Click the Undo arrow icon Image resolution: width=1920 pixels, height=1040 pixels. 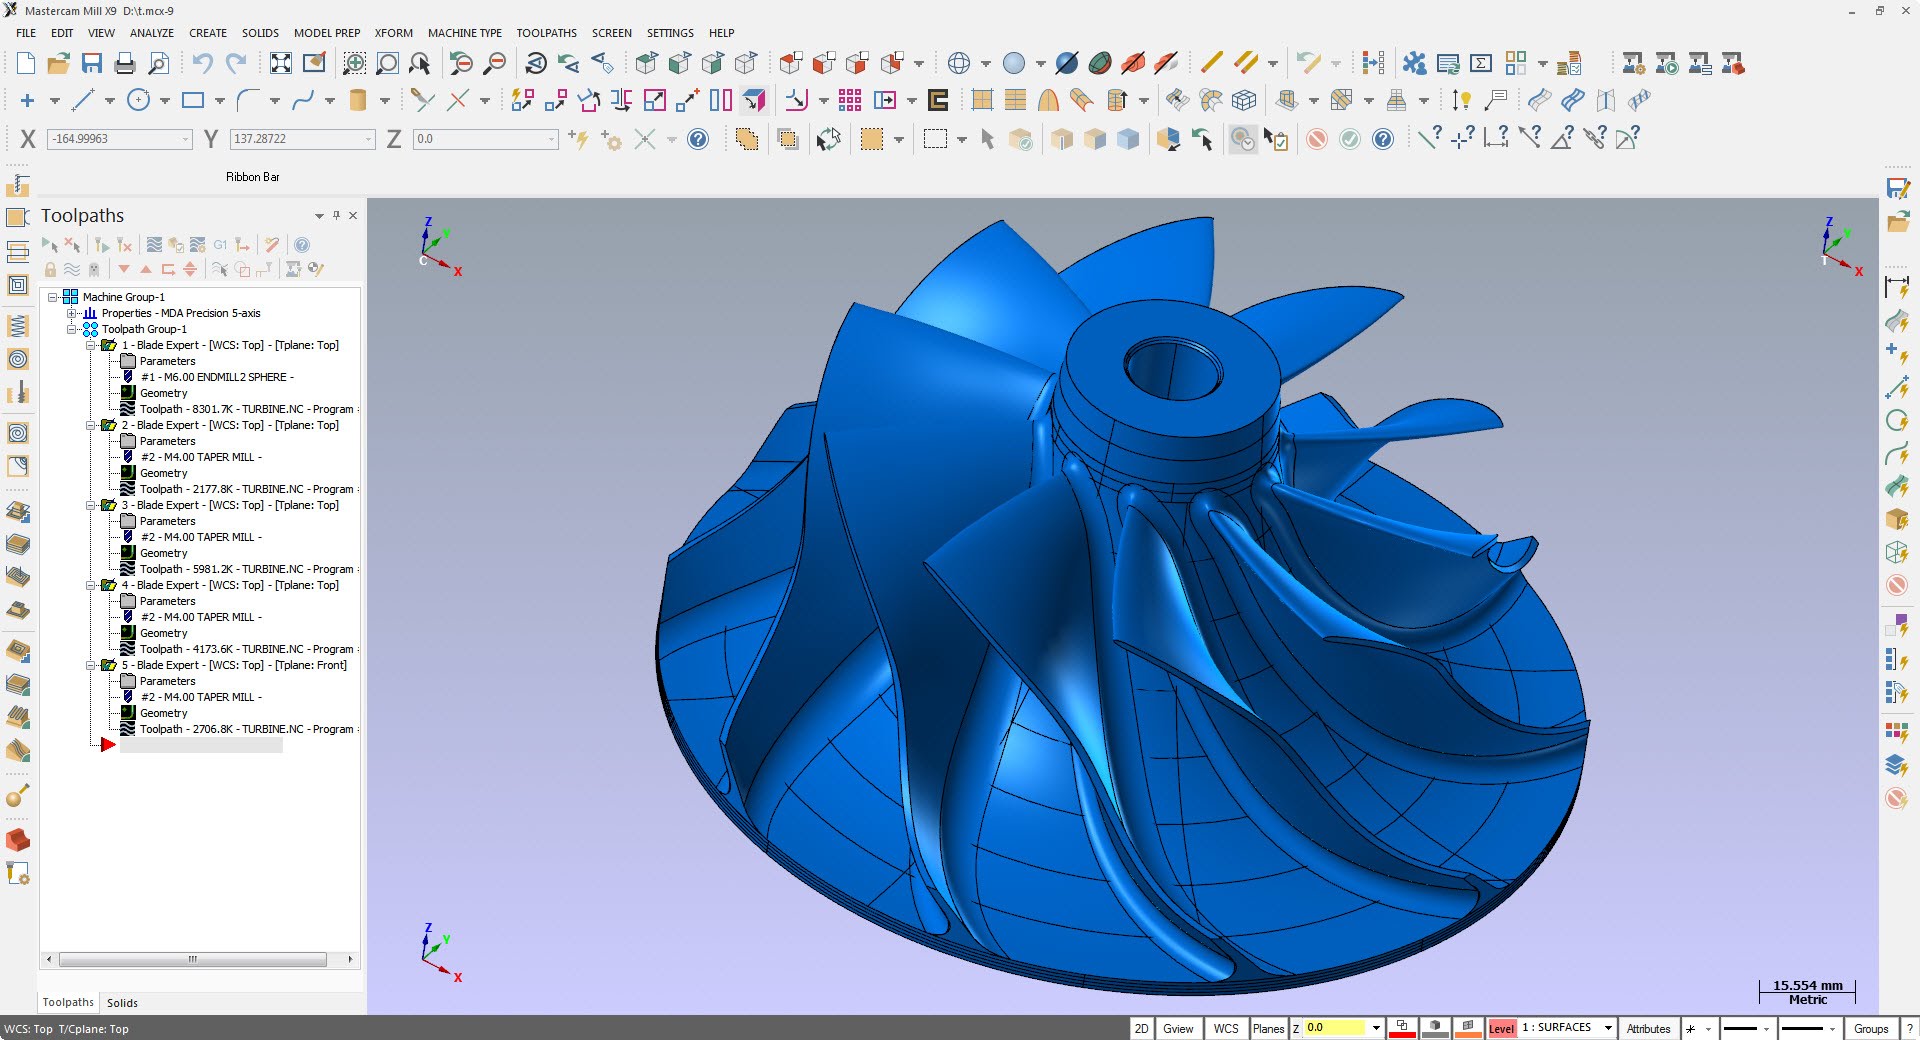click(x=202, y=64)
